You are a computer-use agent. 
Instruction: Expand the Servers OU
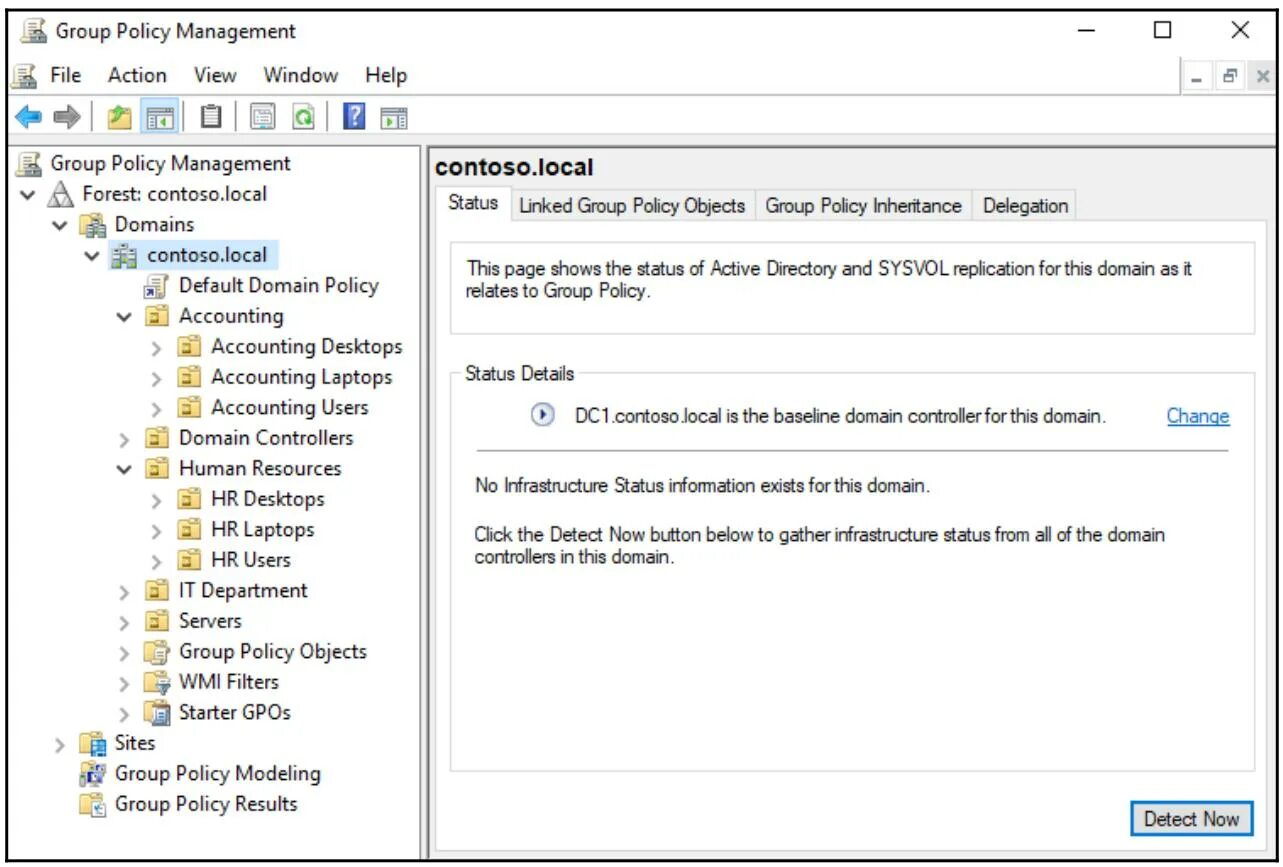point(125,622)
